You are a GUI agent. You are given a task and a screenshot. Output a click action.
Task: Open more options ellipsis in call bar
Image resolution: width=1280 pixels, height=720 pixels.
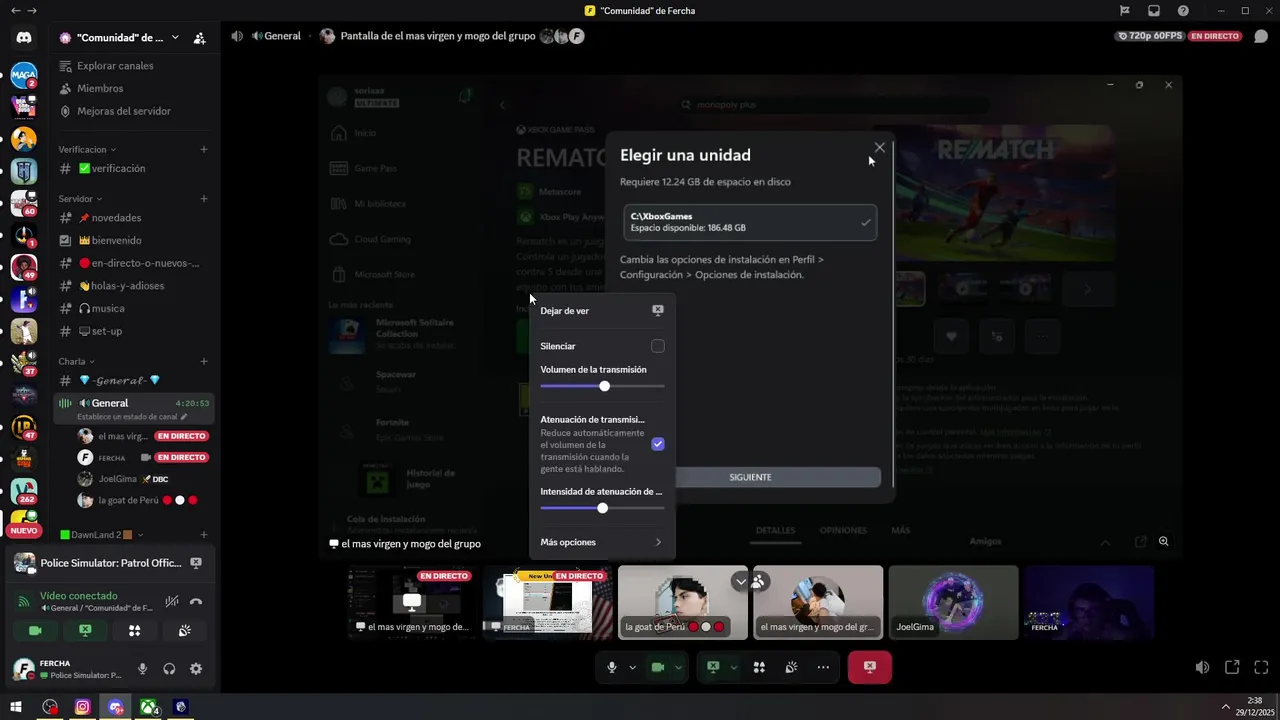tap(823, 667)
